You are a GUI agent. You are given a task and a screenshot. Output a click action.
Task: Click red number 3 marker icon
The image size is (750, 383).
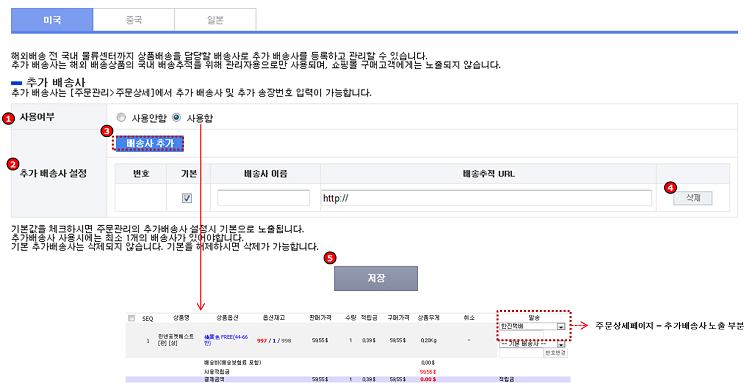[x=108, y=131]
